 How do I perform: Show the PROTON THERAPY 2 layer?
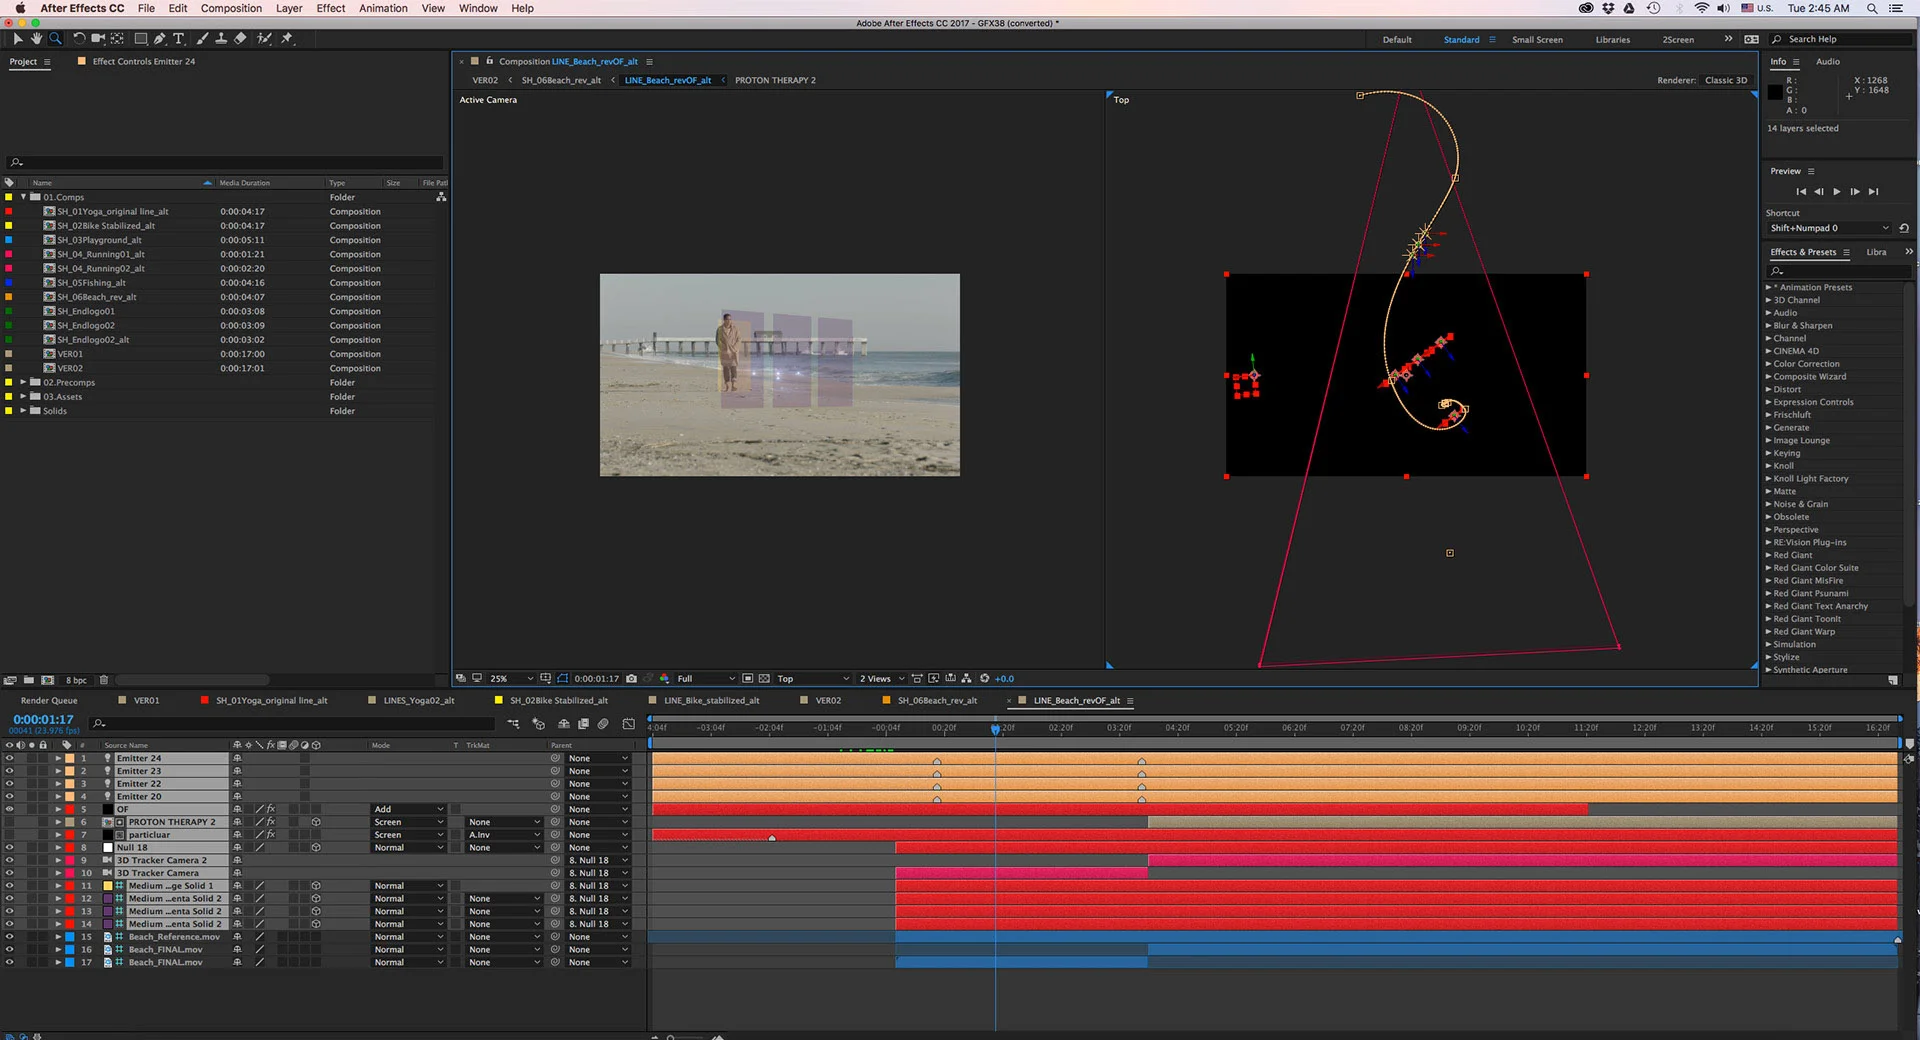[x=10, y=823]
